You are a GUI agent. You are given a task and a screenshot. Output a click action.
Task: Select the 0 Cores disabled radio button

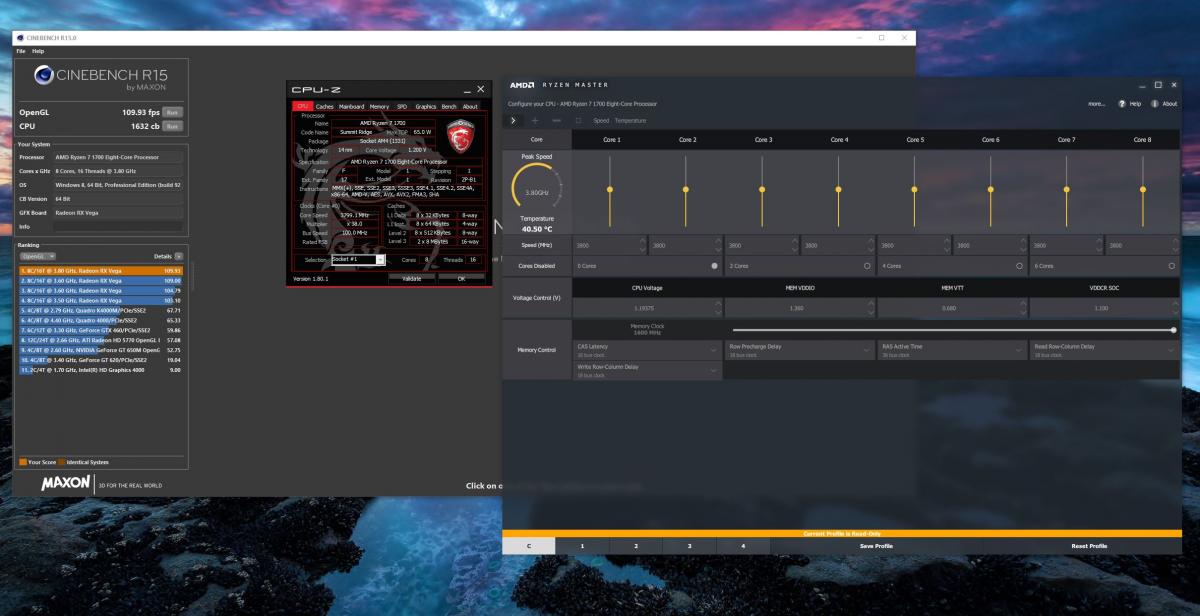pyautogui.click(x=714, y=266)
